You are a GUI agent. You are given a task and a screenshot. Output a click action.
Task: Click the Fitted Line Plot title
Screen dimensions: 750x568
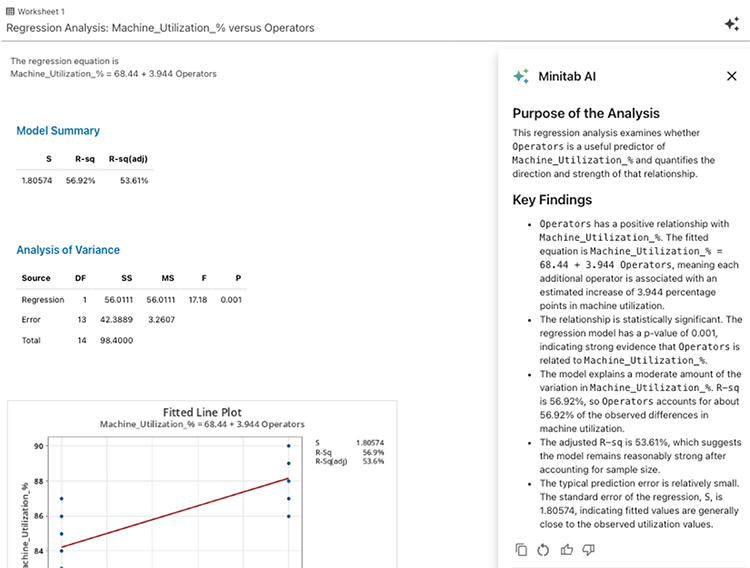click(202, 412)
